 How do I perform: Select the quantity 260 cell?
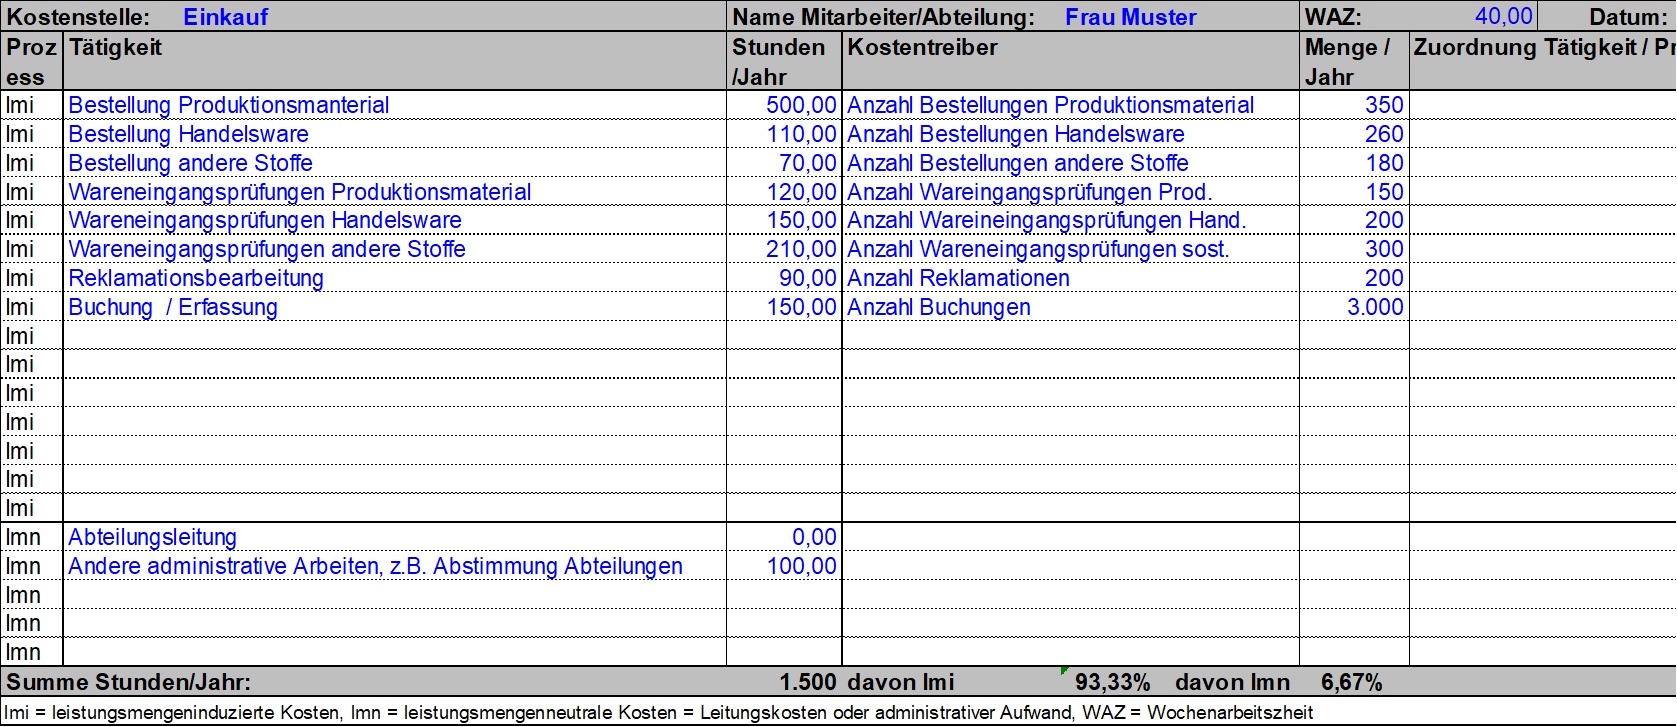(1383, 134)
